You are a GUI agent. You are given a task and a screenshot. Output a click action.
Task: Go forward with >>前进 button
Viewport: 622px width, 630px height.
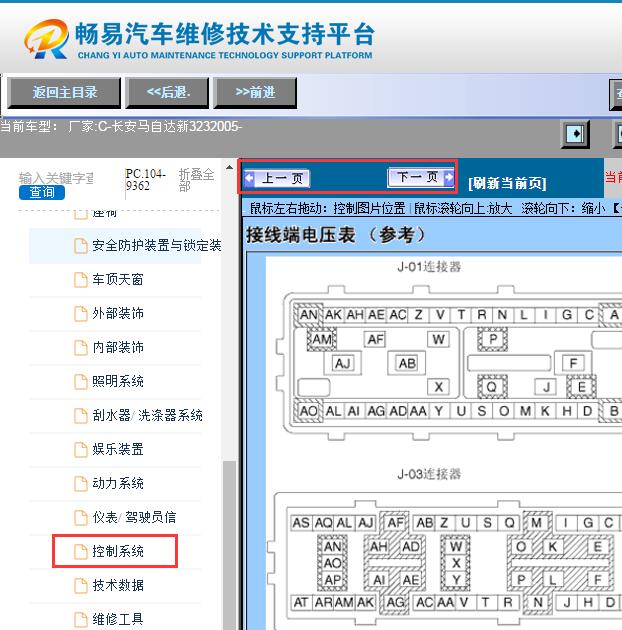255,93
